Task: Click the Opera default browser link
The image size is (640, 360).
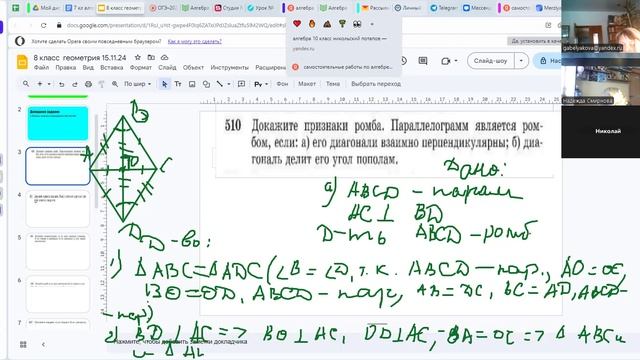Action: pos(195,41)
